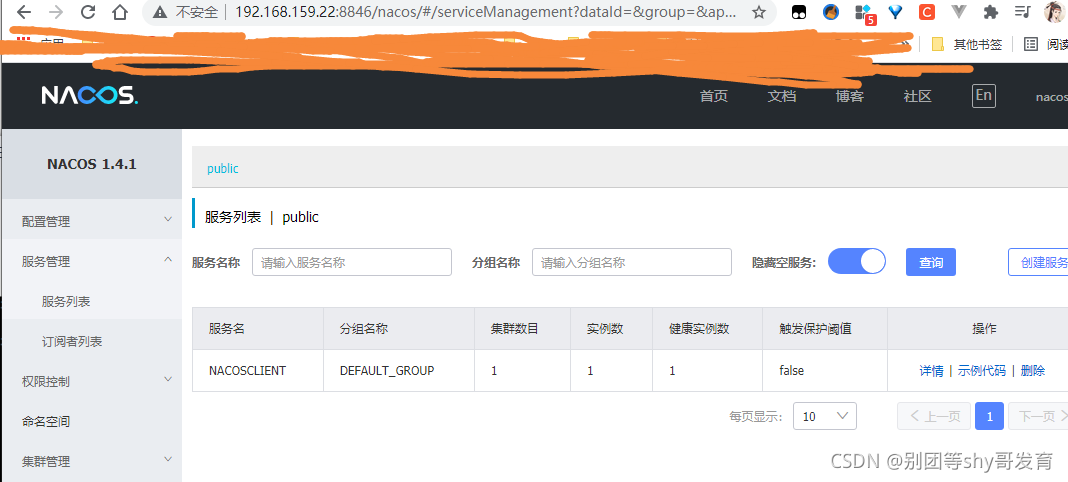The image size is (1068, 482).
Task: Switch language with the En button
Action: coord(984,95)
